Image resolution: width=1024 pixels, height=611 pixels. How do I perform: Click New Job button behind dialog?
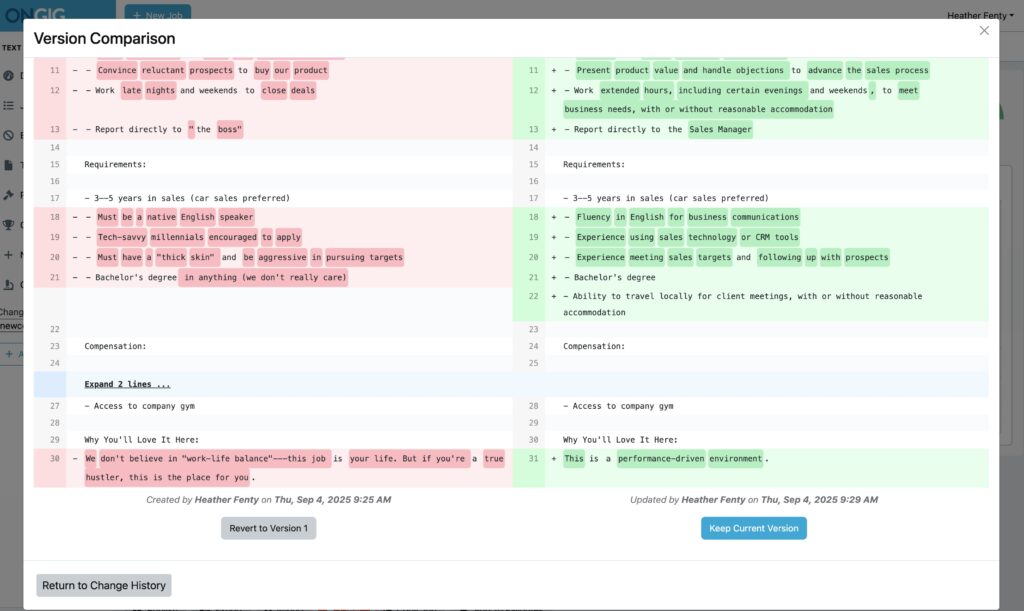coord(157,13)
